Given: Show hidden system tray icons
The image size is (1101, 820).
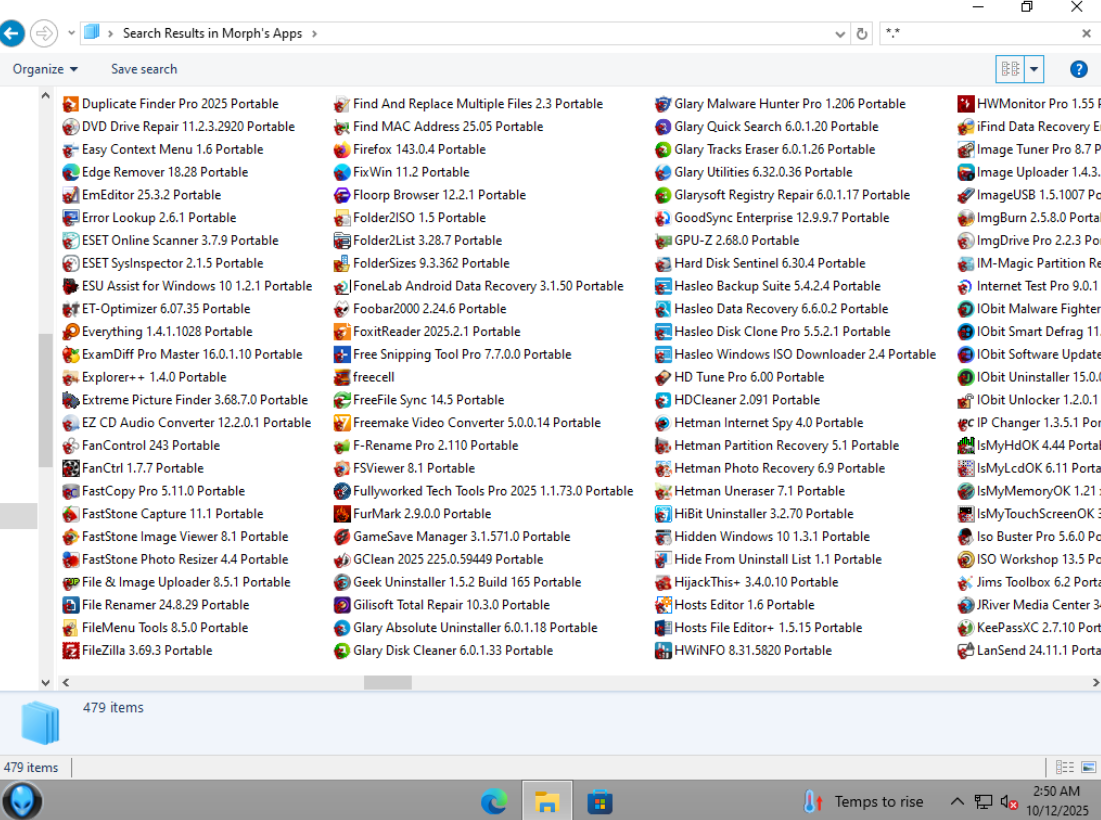Looking at the screenshot, I should point(956,801).
